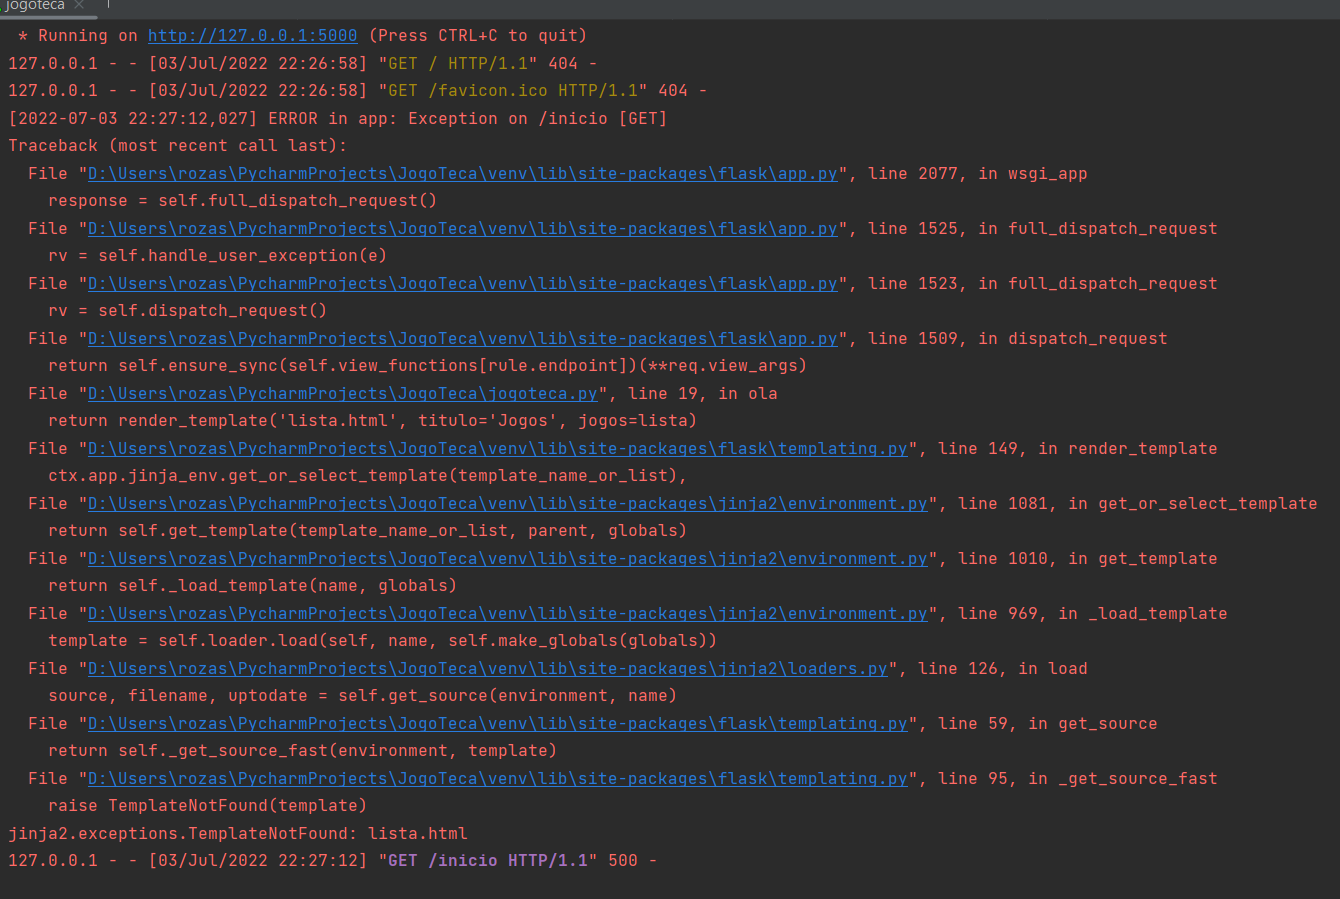Open app.py link on the line 1523 row

[x=463, y=284]
